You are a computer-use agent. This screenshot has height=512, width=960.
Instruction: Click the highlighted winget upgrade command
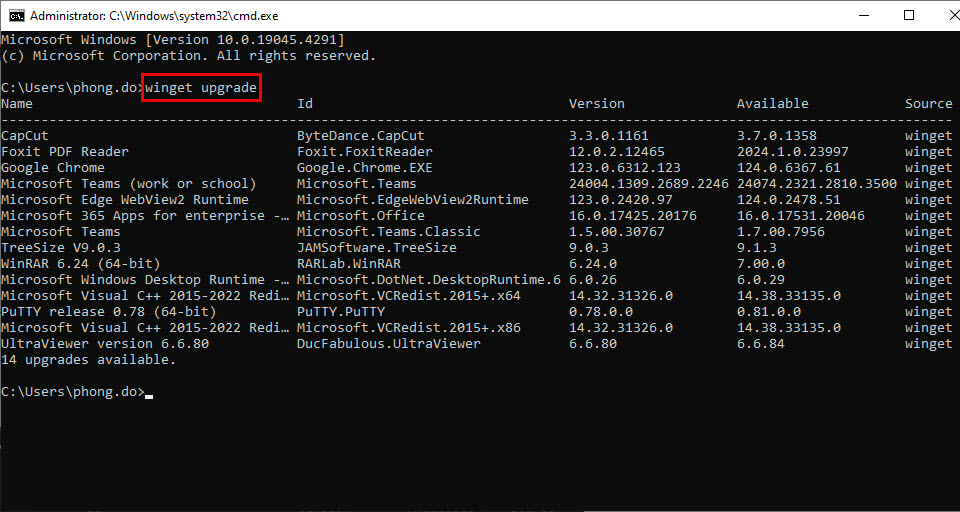tap(202, 88)
